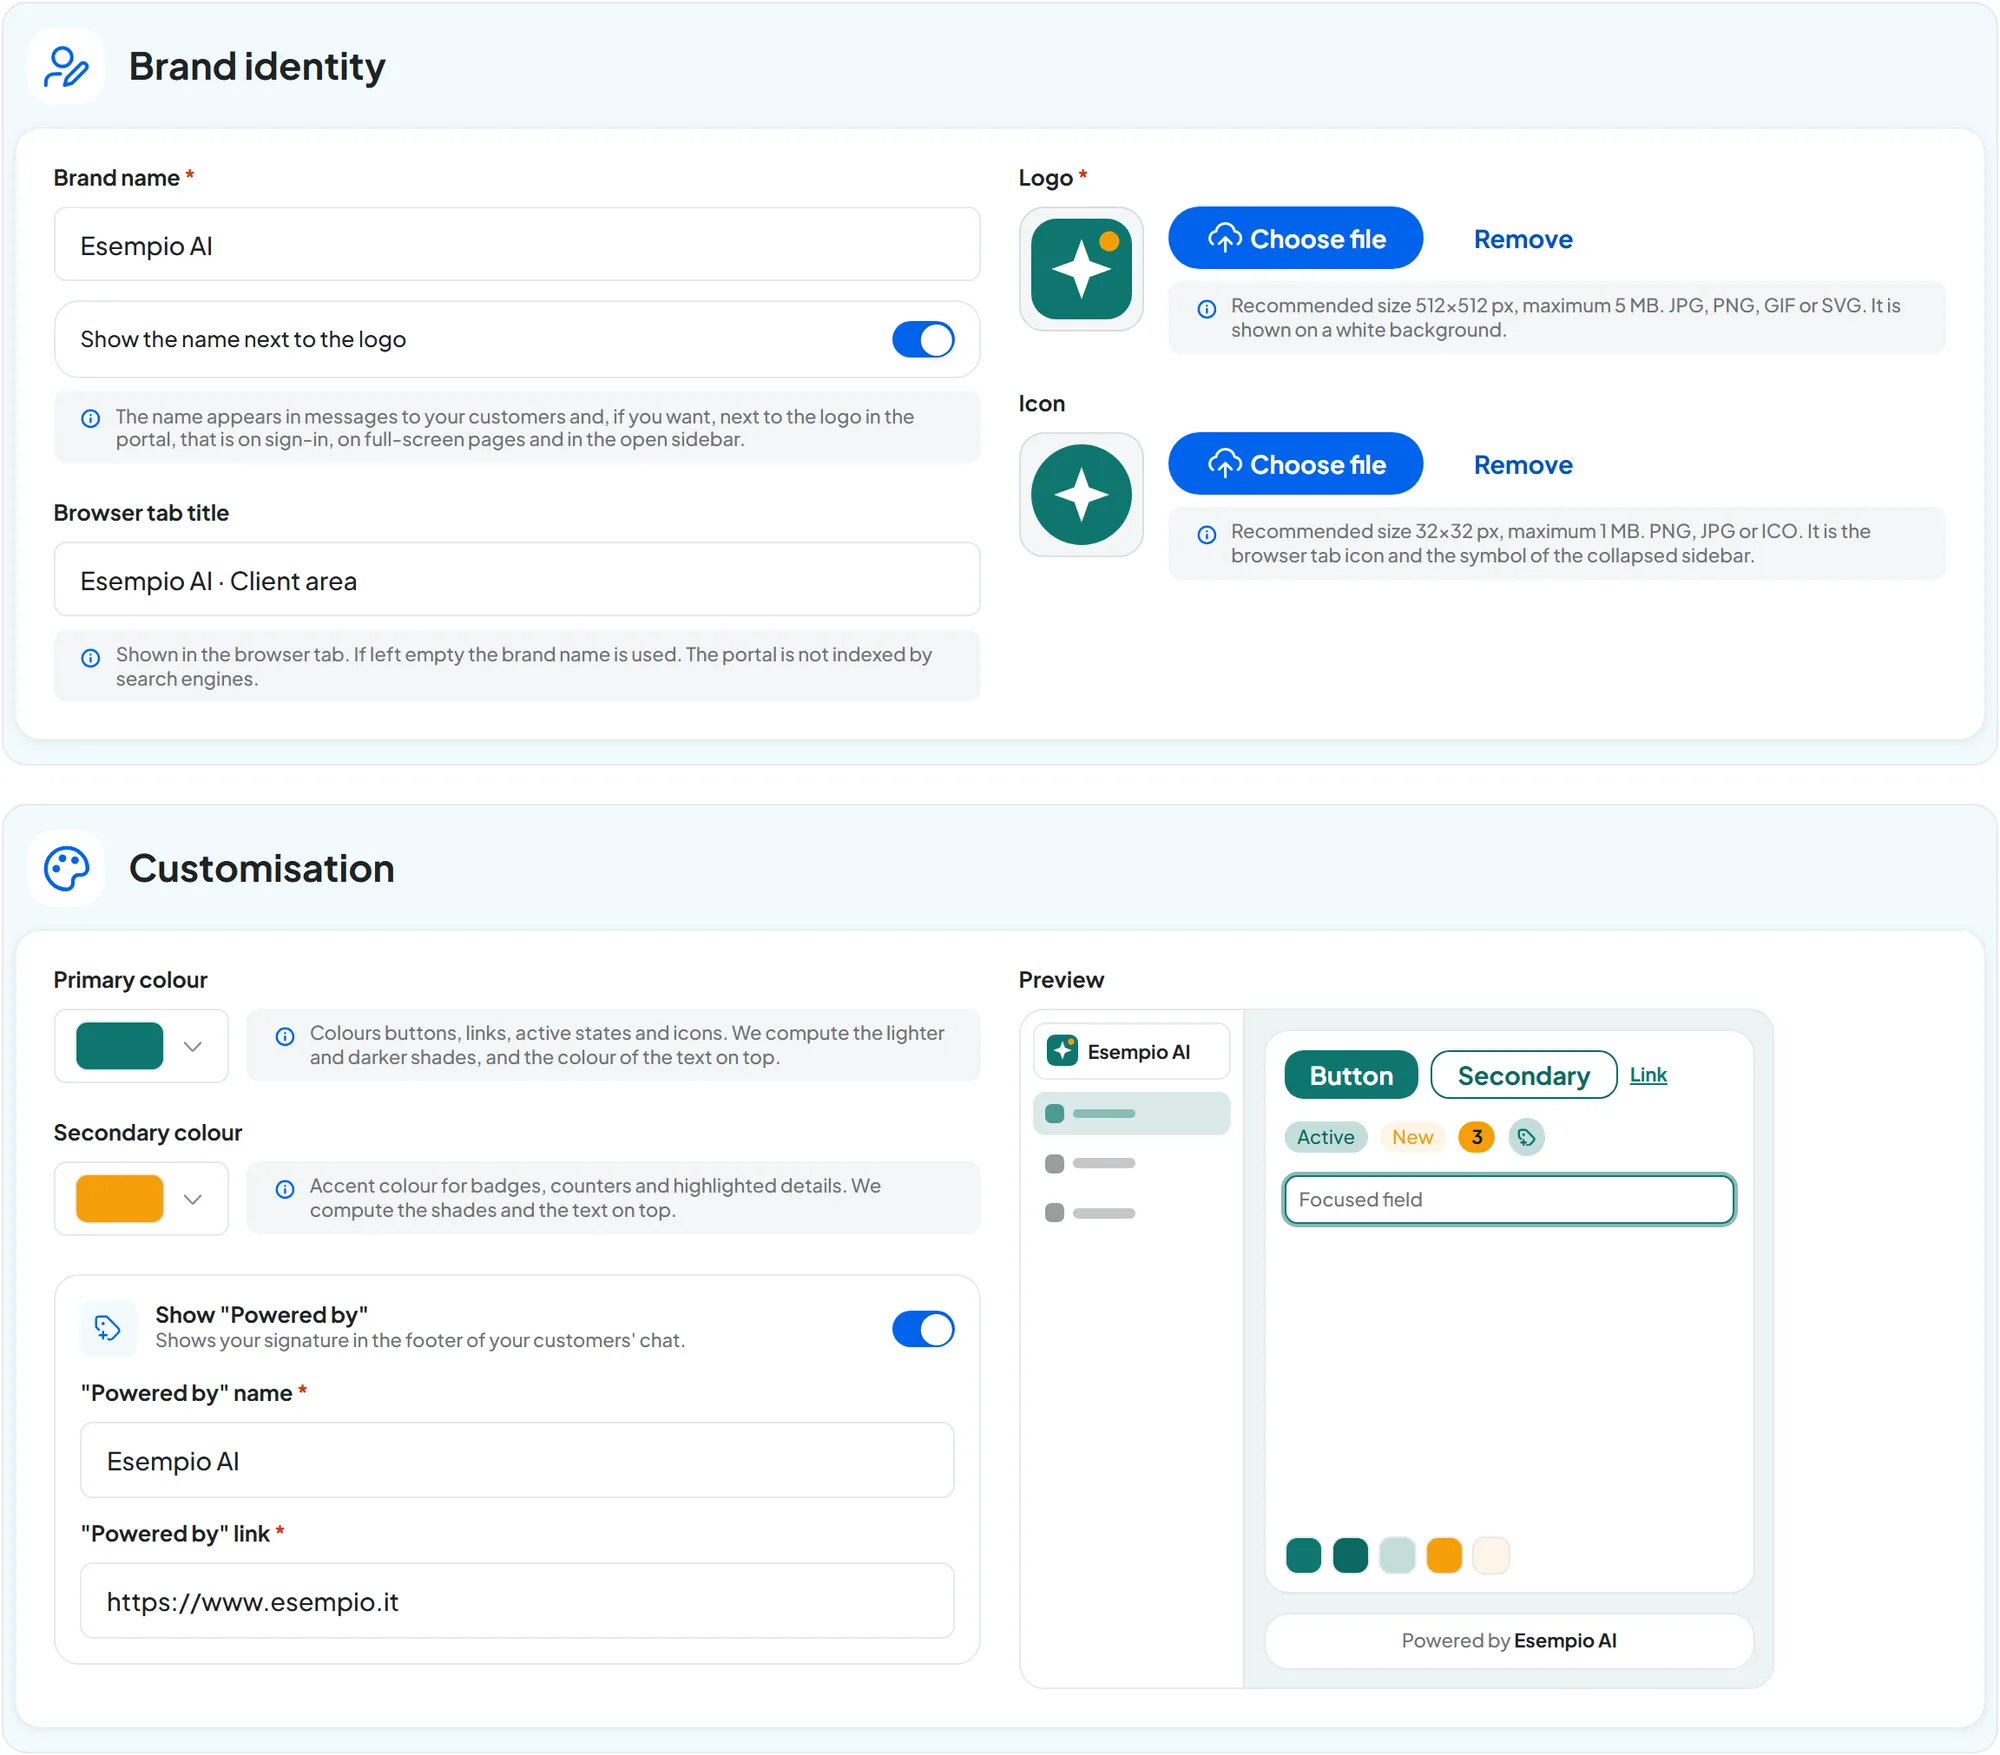The width and height of the screenshot is (2000, 1755).
Task: Click into the Browser tab title field
Action: coord(517,580)
